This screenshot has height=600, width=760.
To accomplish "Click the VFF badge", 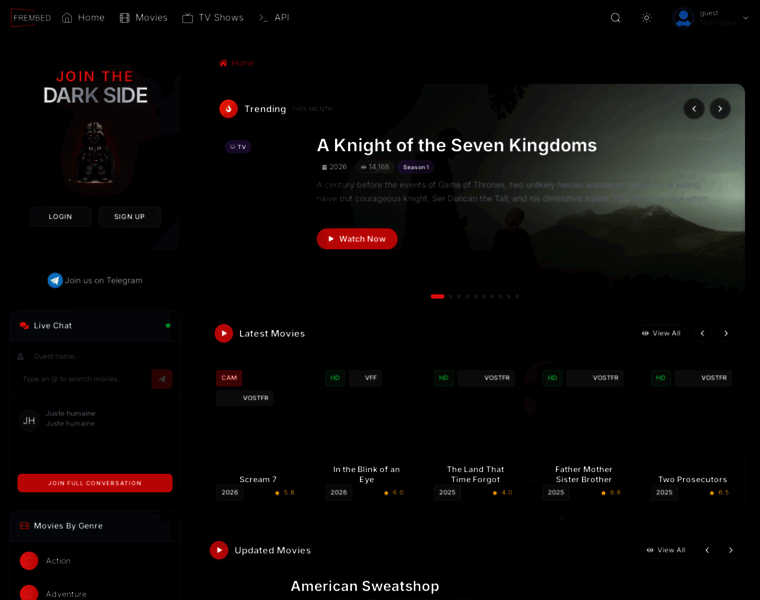I will 365,378.
